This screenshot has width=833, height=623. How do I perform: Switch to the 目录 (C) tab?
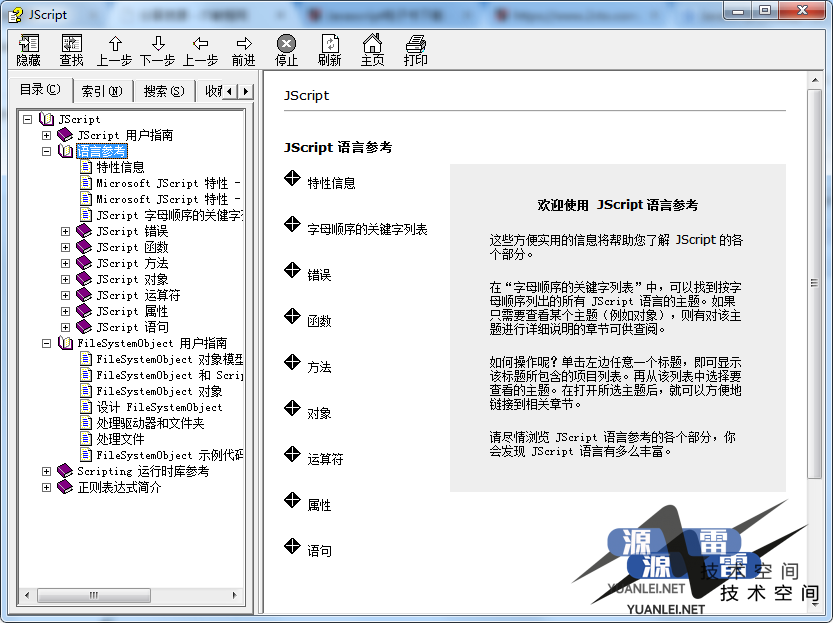pos(40,90)
